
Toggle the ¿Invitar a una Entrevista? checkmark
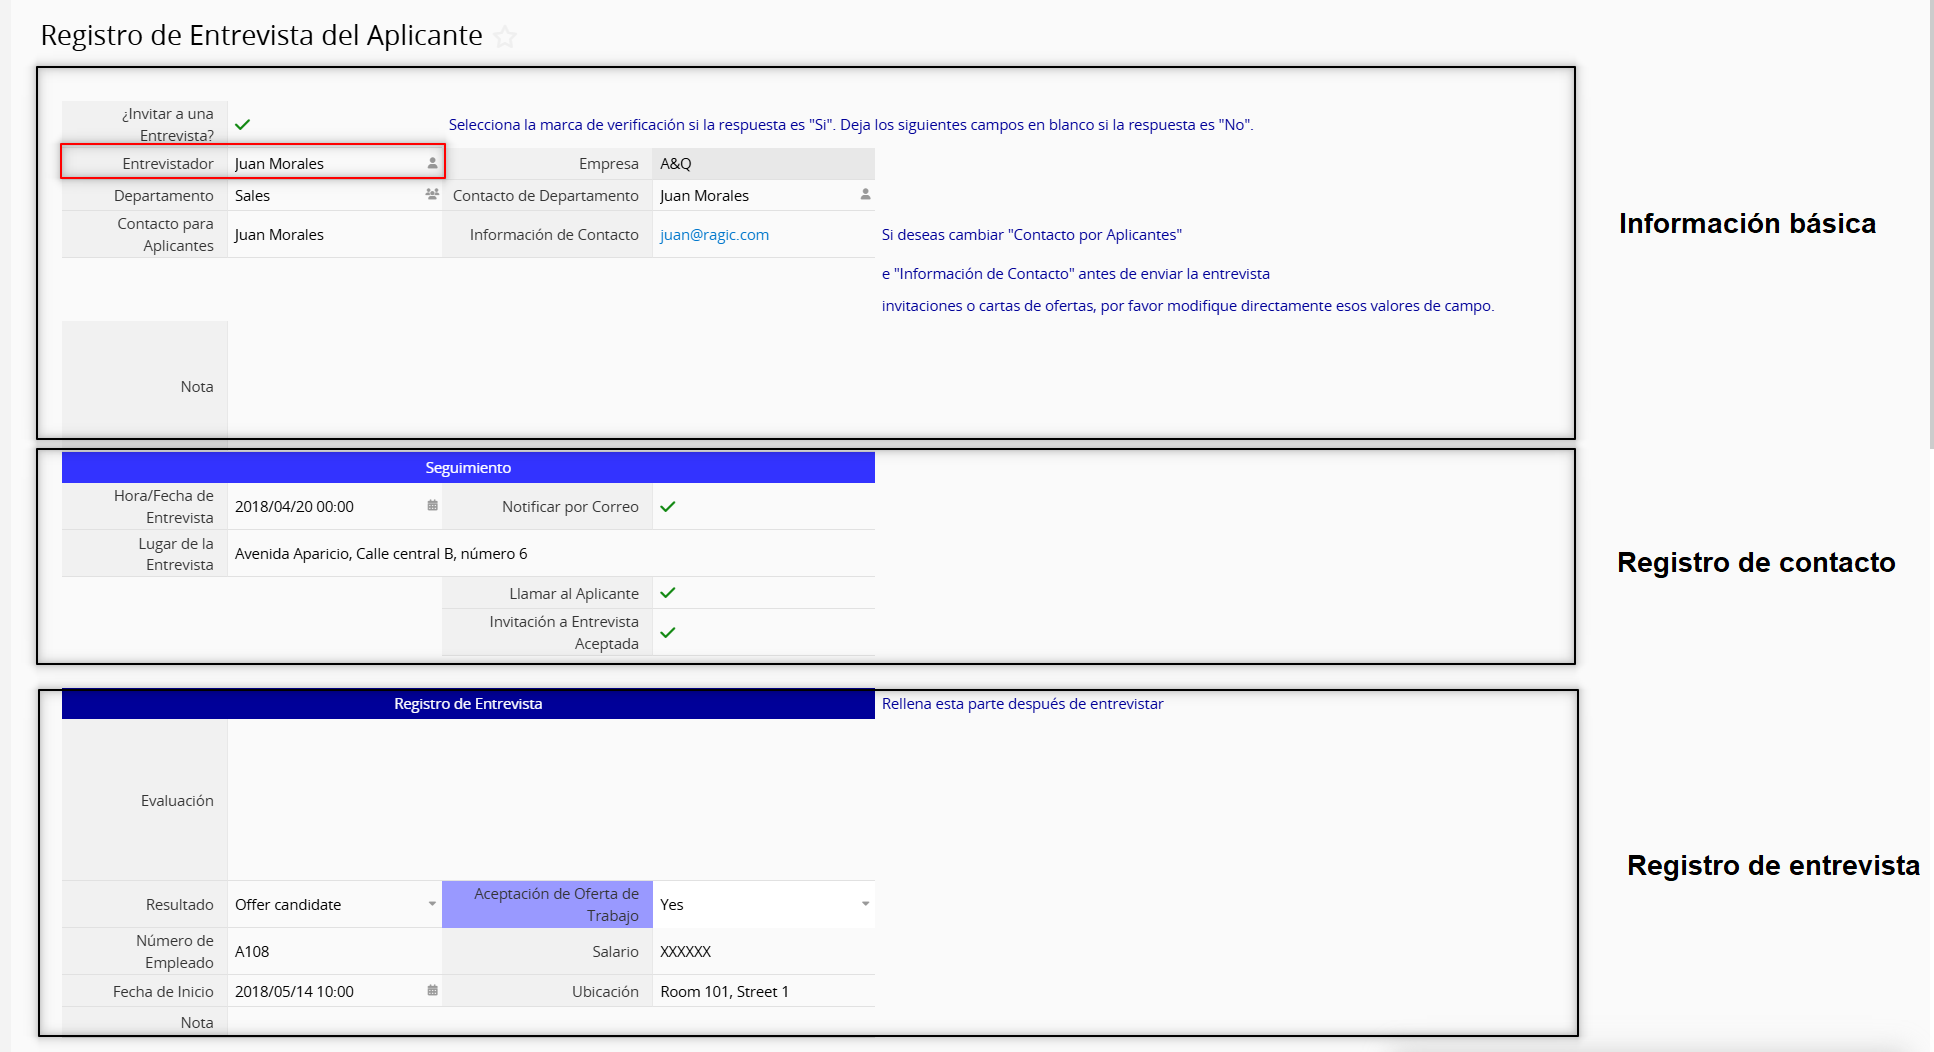pyautogui.click(x=242, y=125)
